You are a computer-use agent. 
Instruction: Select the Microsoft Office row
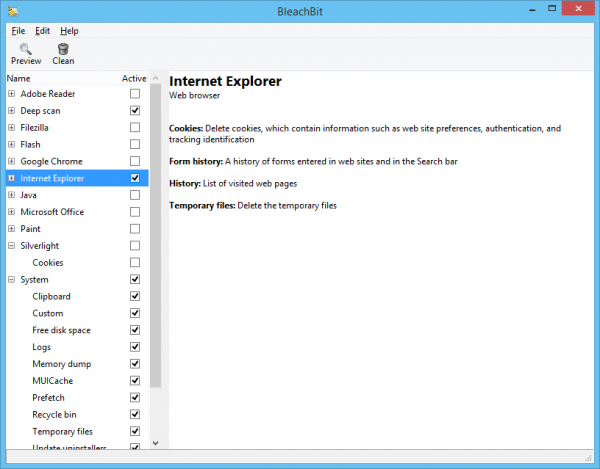click(77, 212)
